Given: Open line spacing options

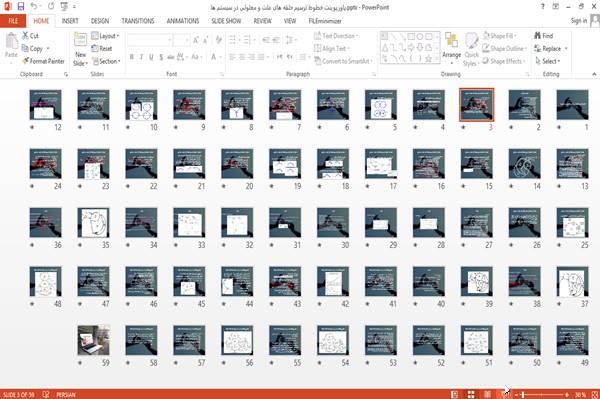Looking at the screenshot, I should 290,40.
